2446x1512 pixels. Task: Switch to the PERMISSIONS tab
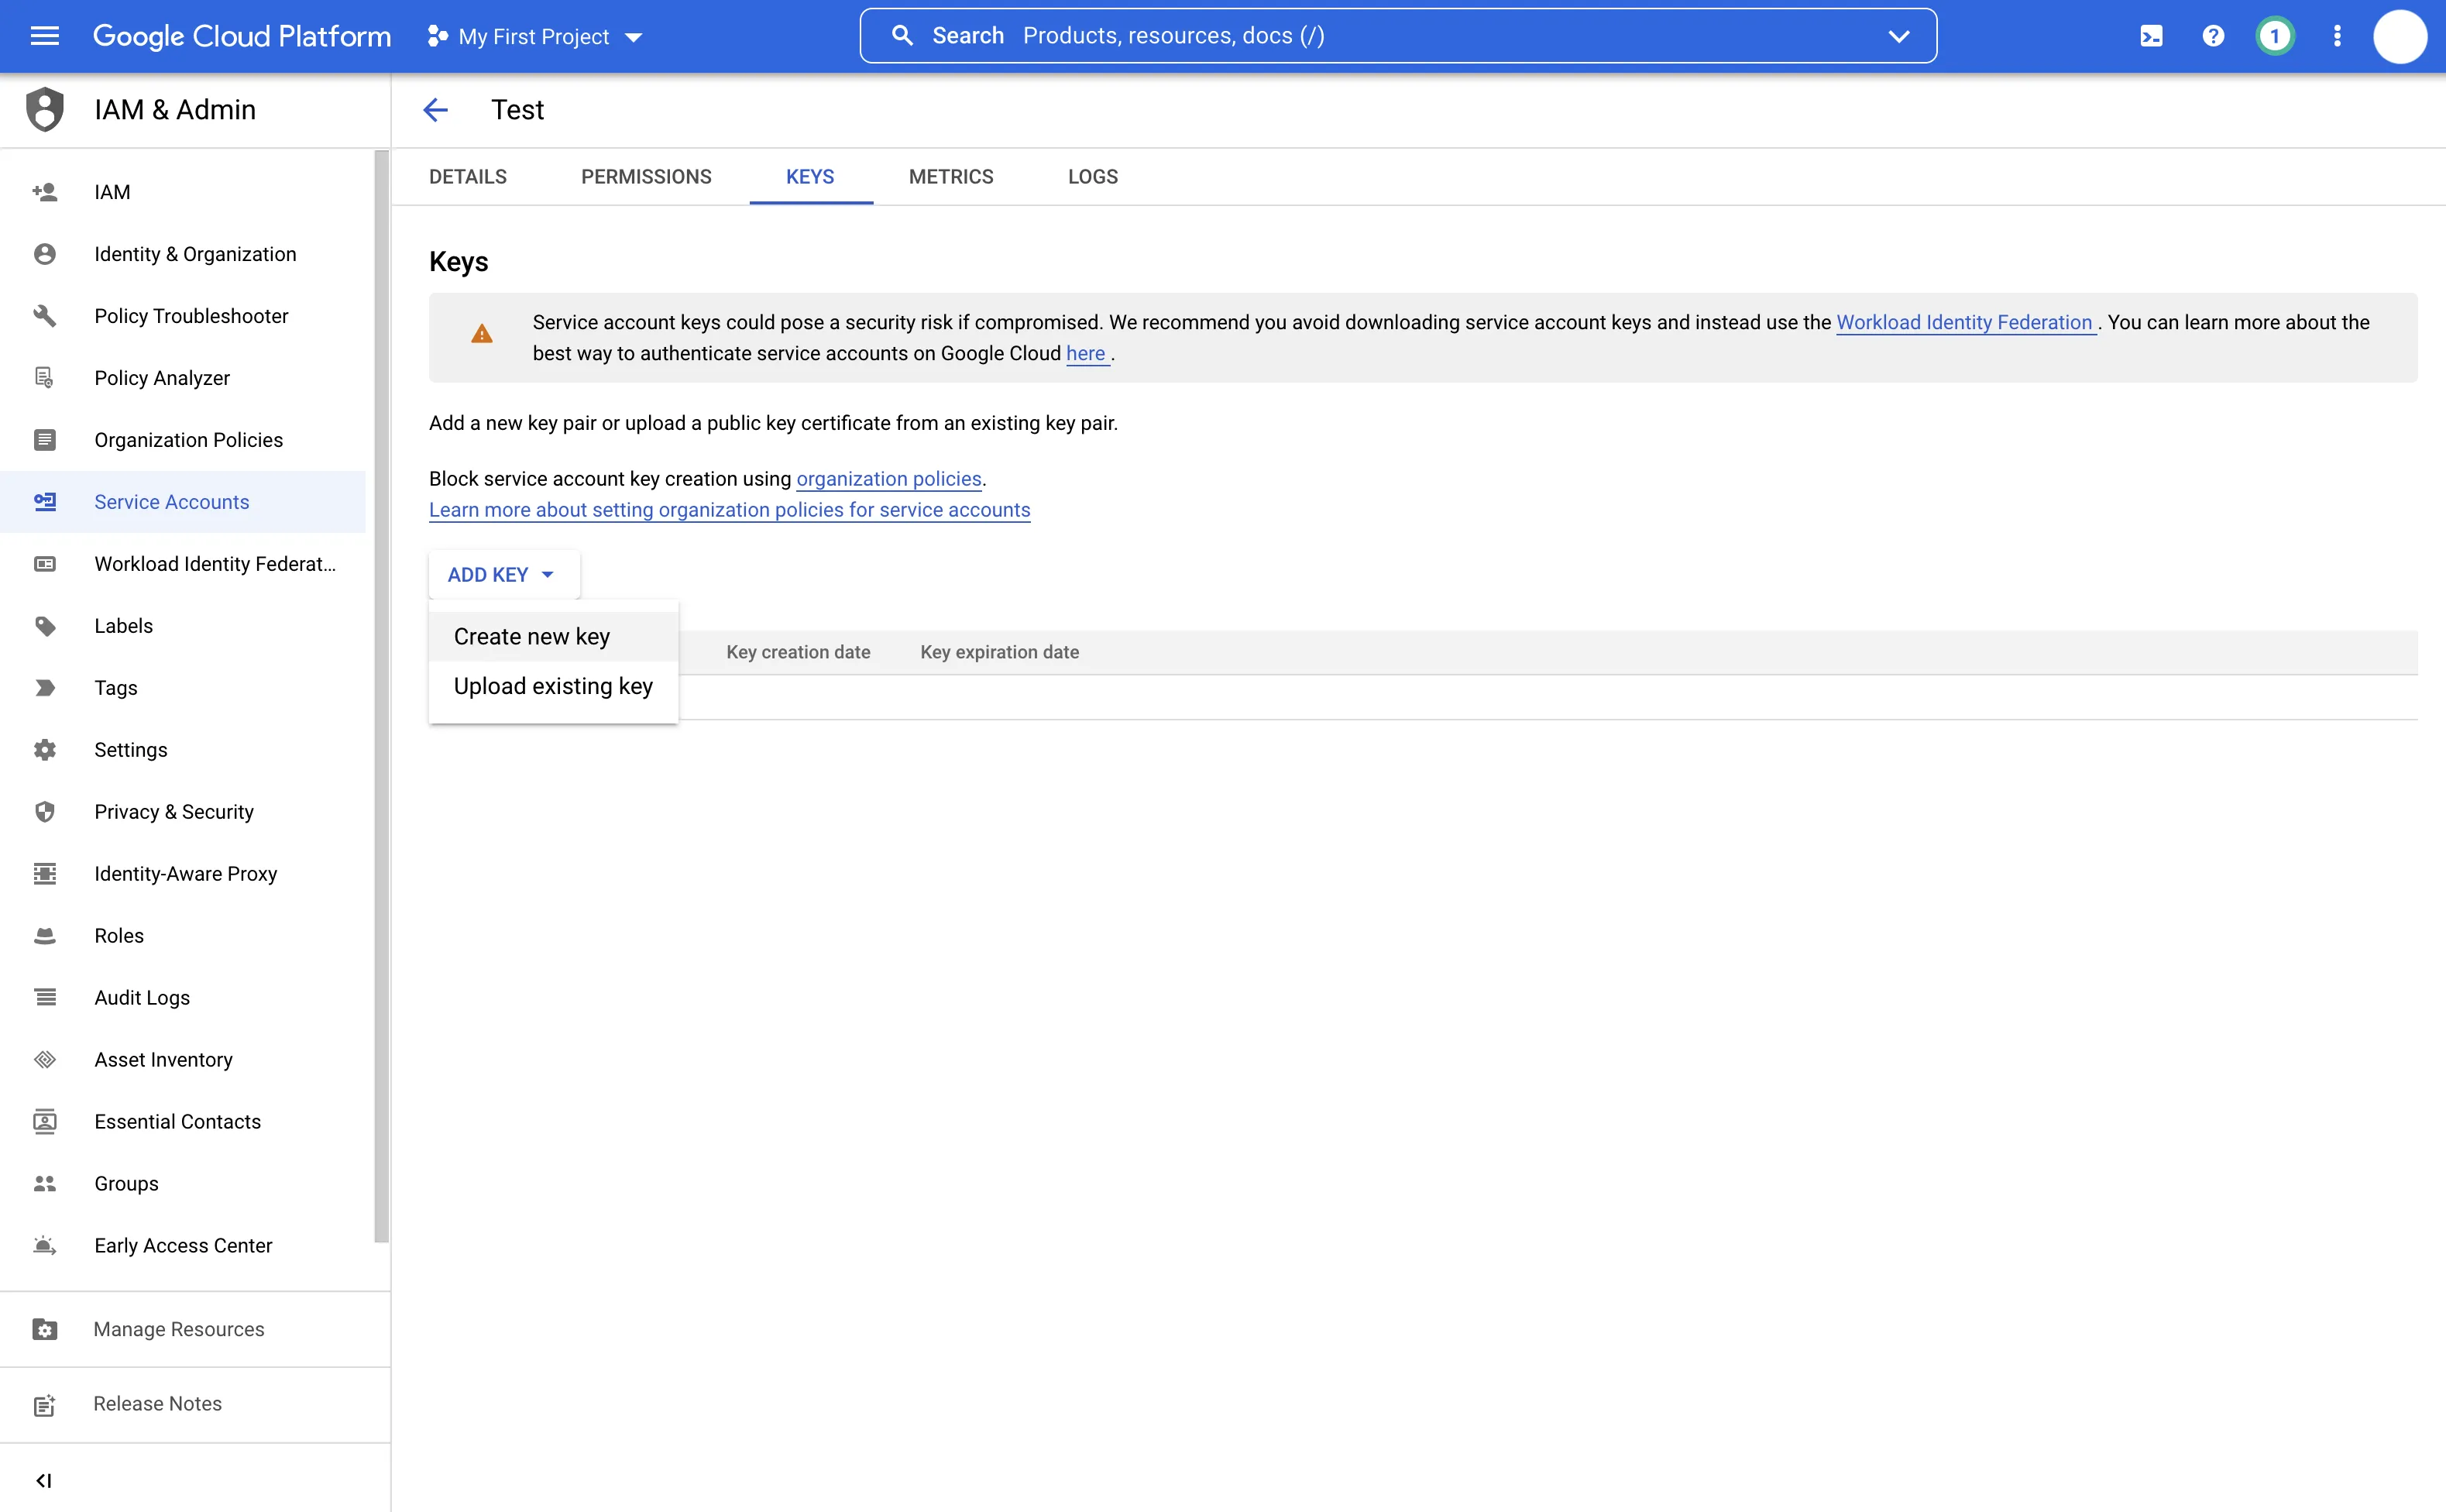point(646,177)
